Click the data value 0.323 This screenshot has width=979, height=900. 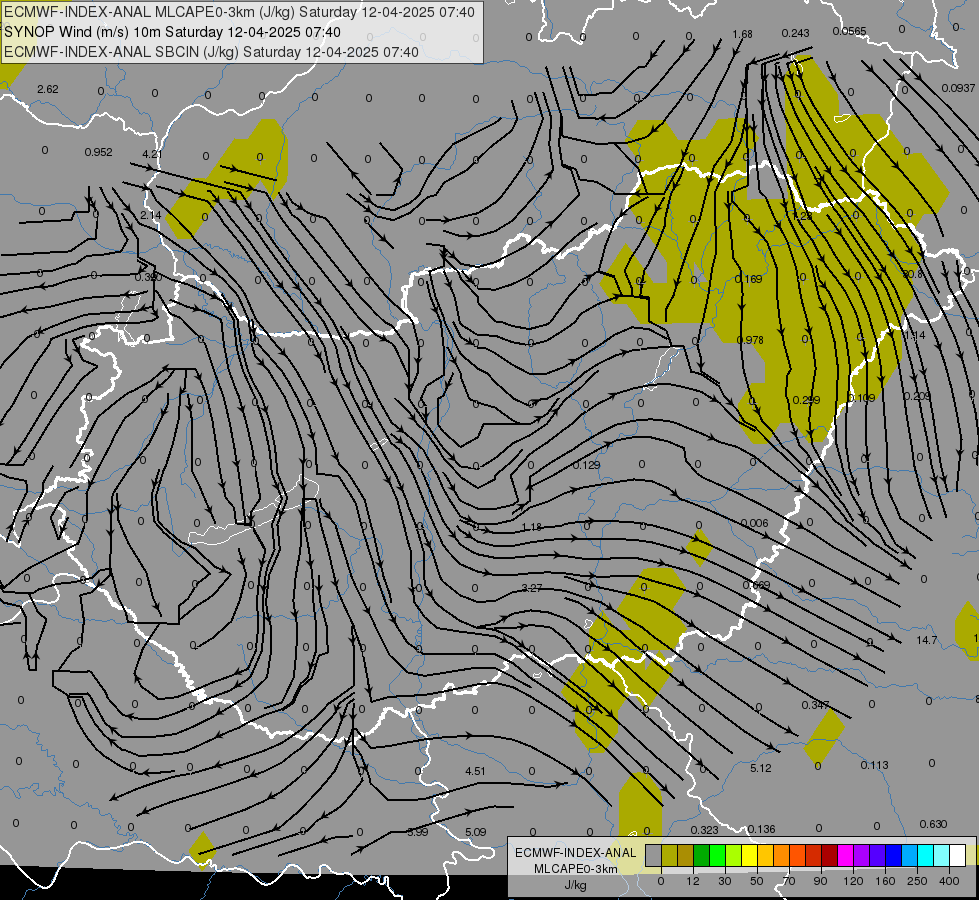(x=704, y=830)
